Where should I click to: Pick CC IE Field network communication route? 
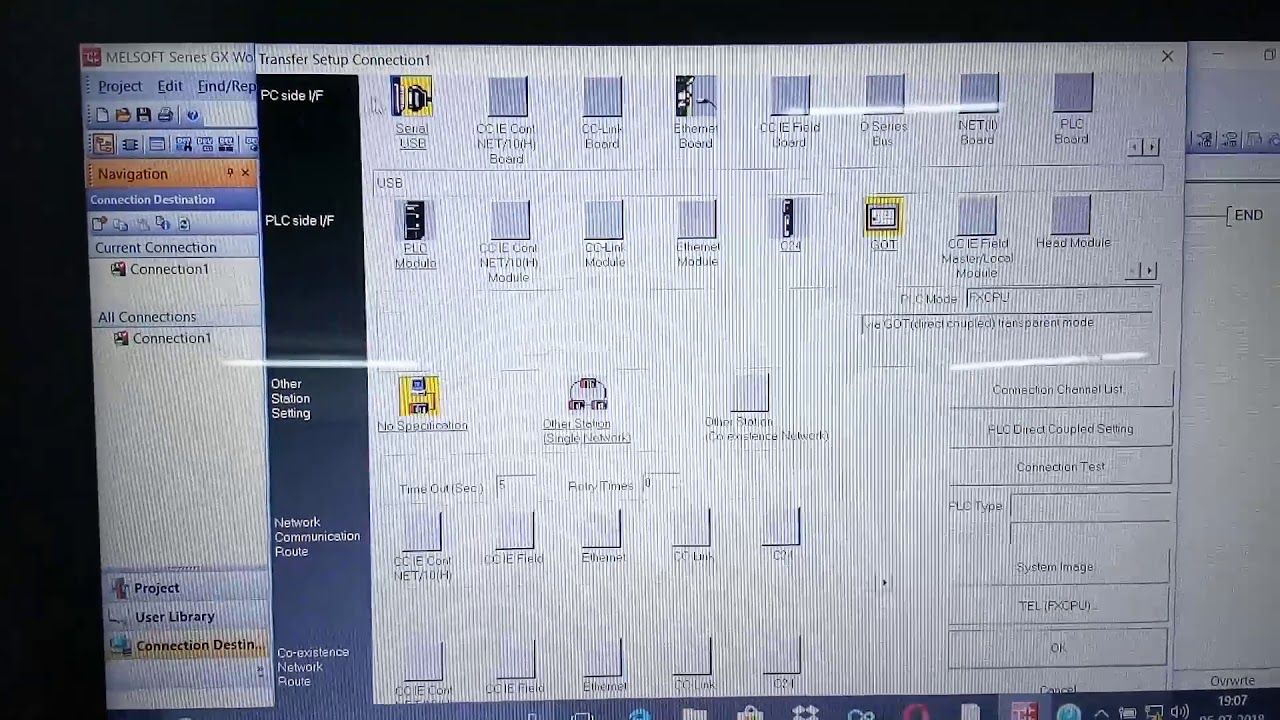[x=514, y=531]
